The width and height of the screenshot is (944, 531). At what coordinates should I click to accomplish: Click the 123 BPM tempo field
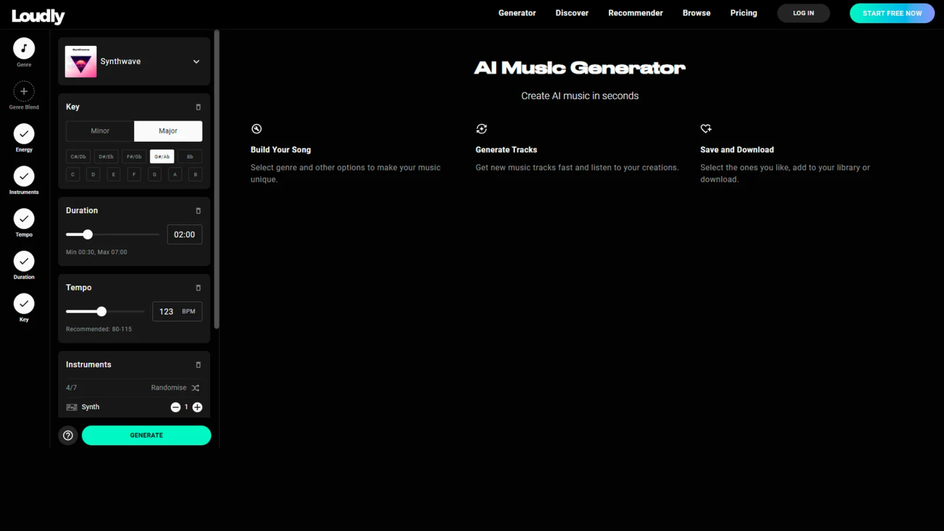pos(177,312)
